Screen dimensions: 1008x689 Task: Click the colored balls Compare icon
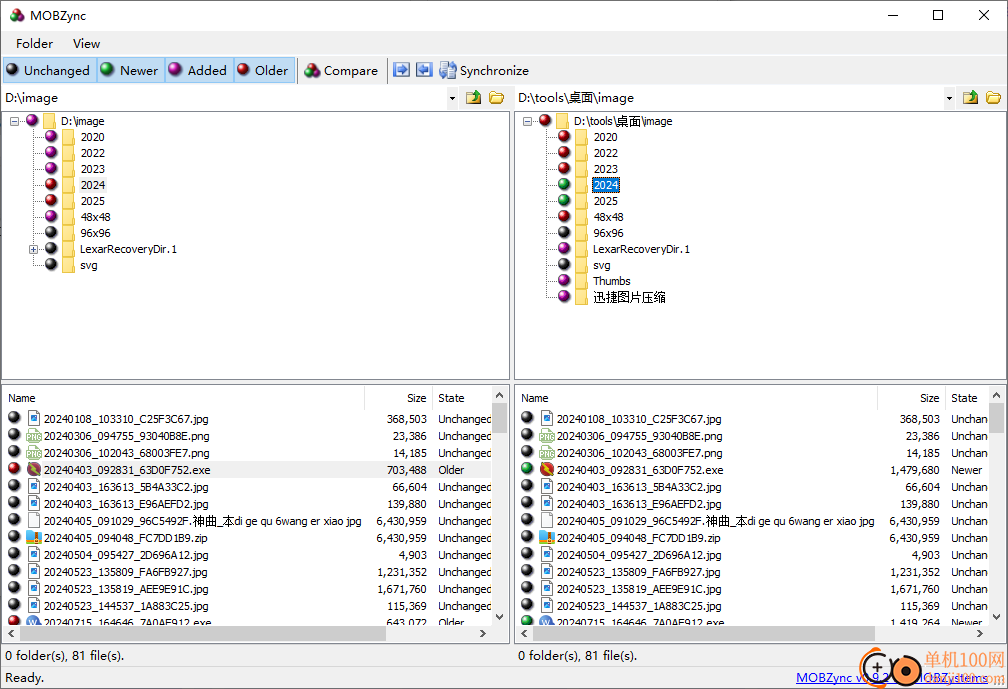pyautogui.click(x=312, y=70)
